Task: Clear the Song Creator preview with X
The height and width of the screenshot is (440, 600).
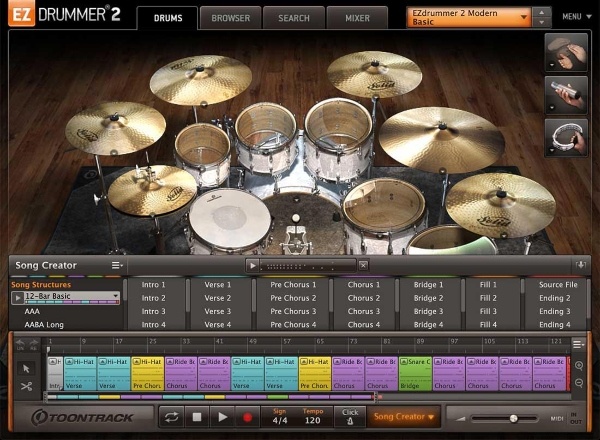Action: tap(364, 265)
